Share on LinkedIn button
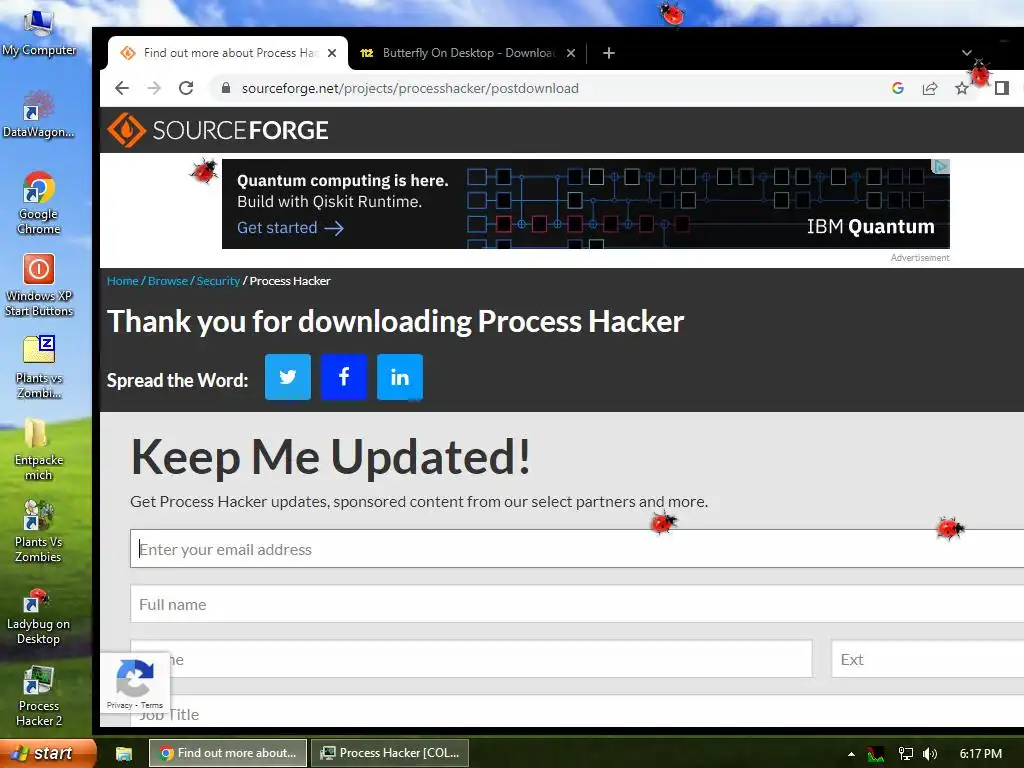 coord(400,377)
